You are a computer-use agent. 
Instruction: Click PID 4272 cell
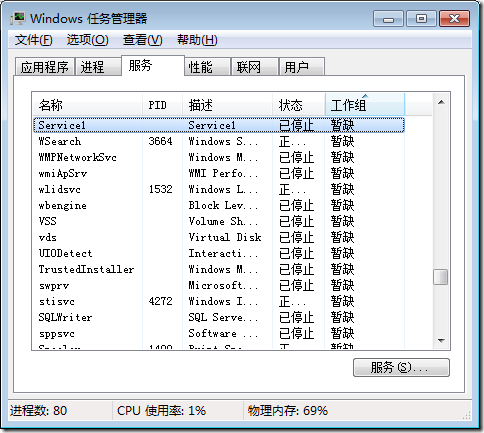[x=160, y=301]
